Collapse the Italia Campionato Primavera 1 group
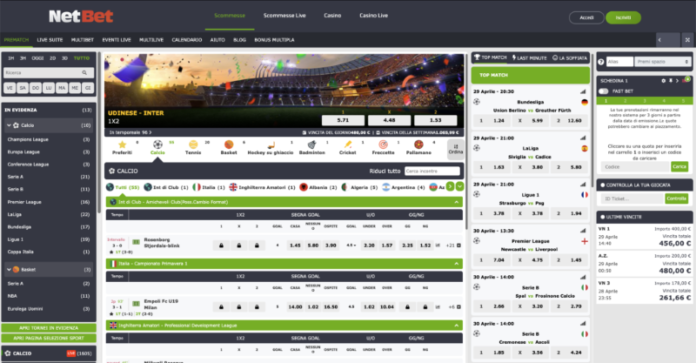The image size is (696, 363). coord(456,264)
